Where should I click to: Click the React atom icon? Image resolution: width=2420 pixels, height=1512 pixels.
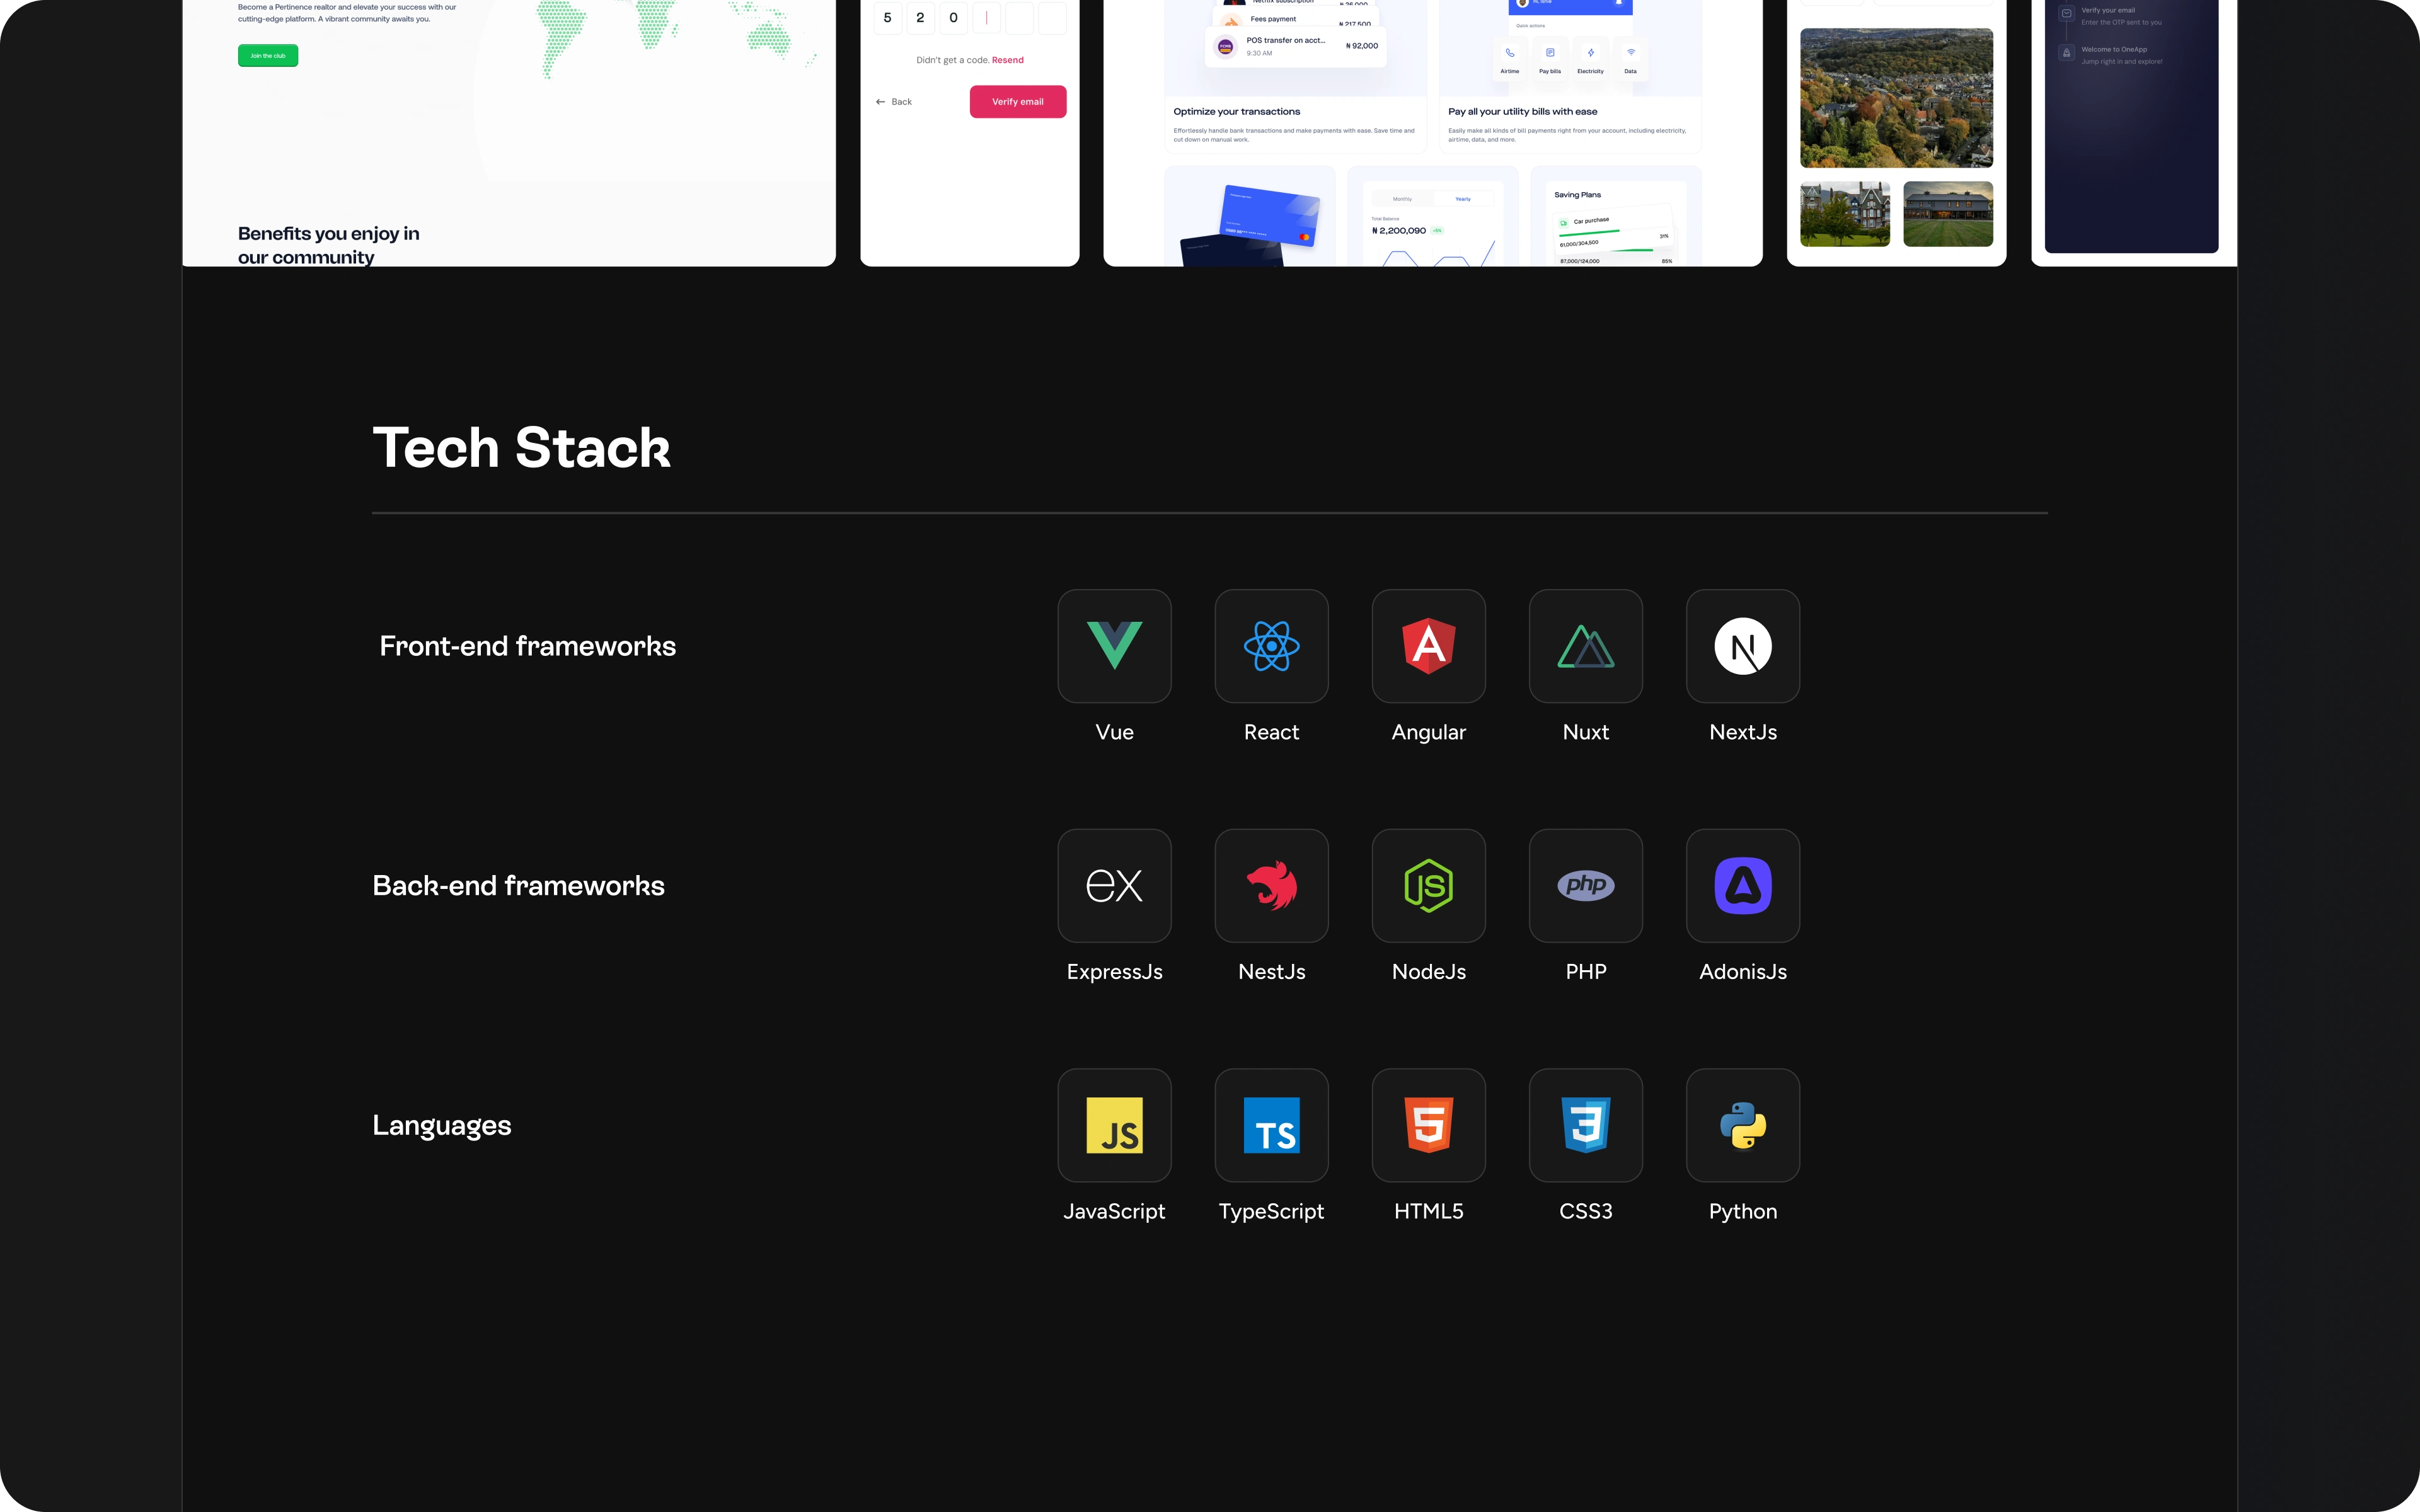[x=1271, y=646]
